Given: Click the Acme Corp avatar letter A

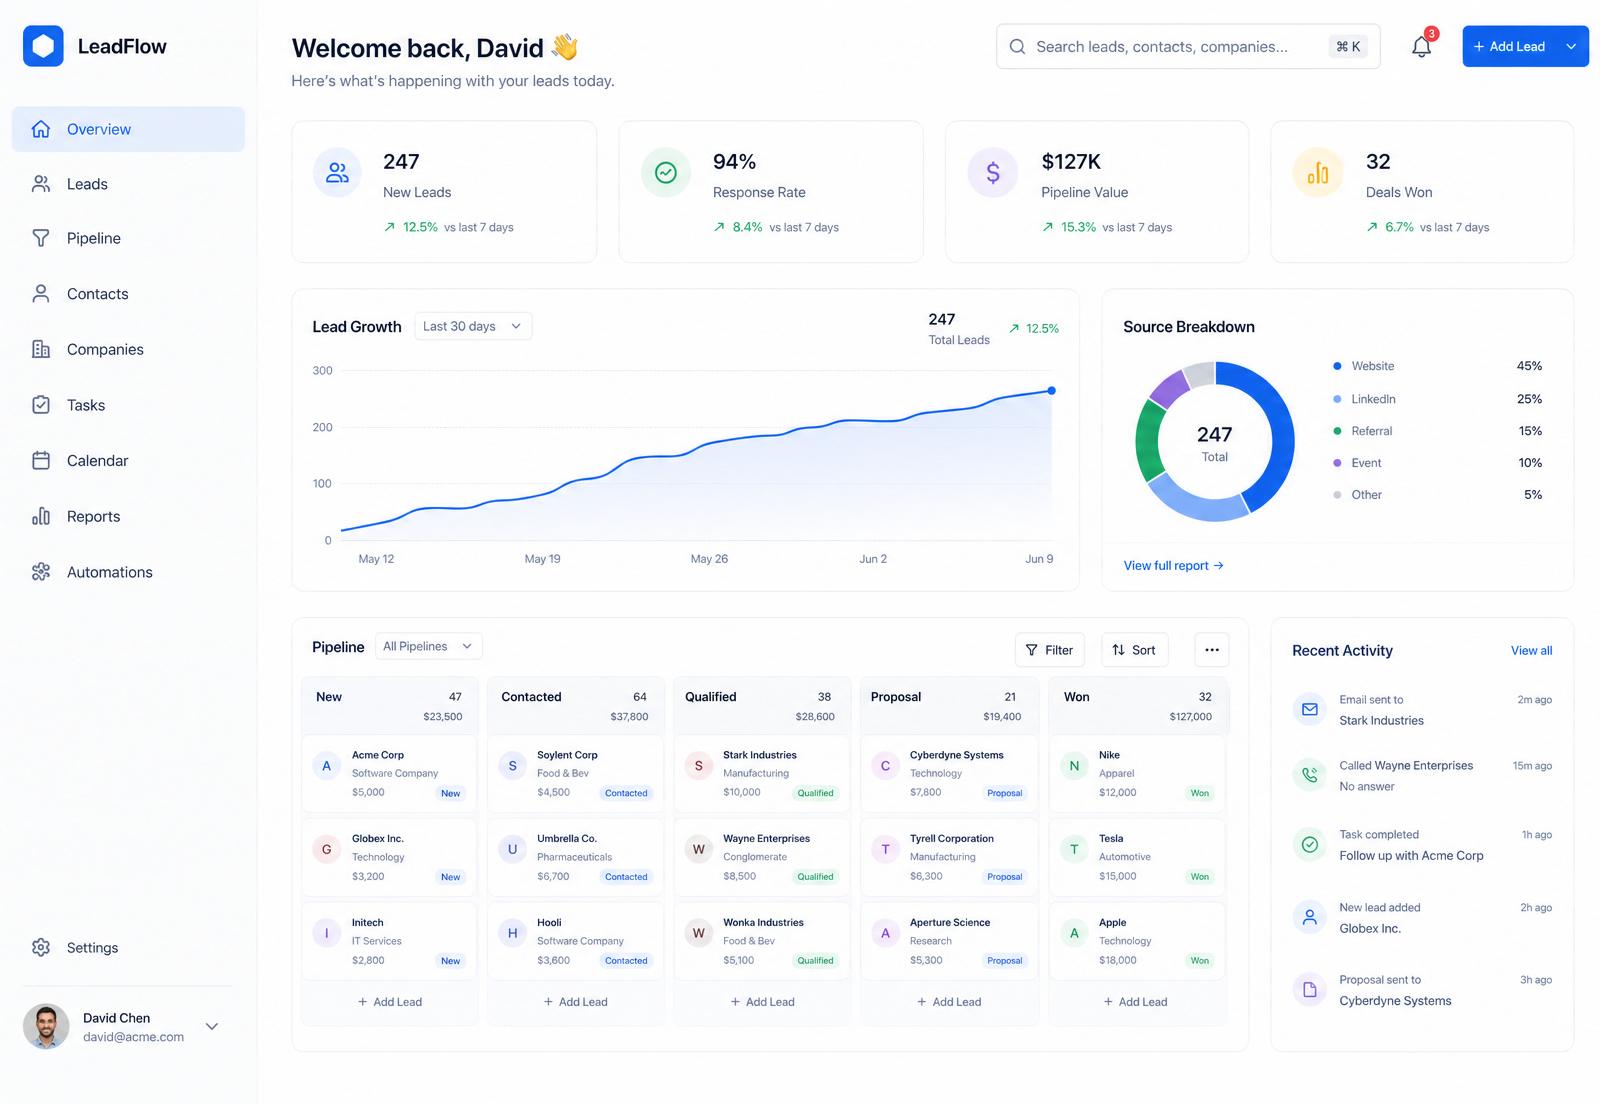Looking at the screenshot, I should 326,766.
